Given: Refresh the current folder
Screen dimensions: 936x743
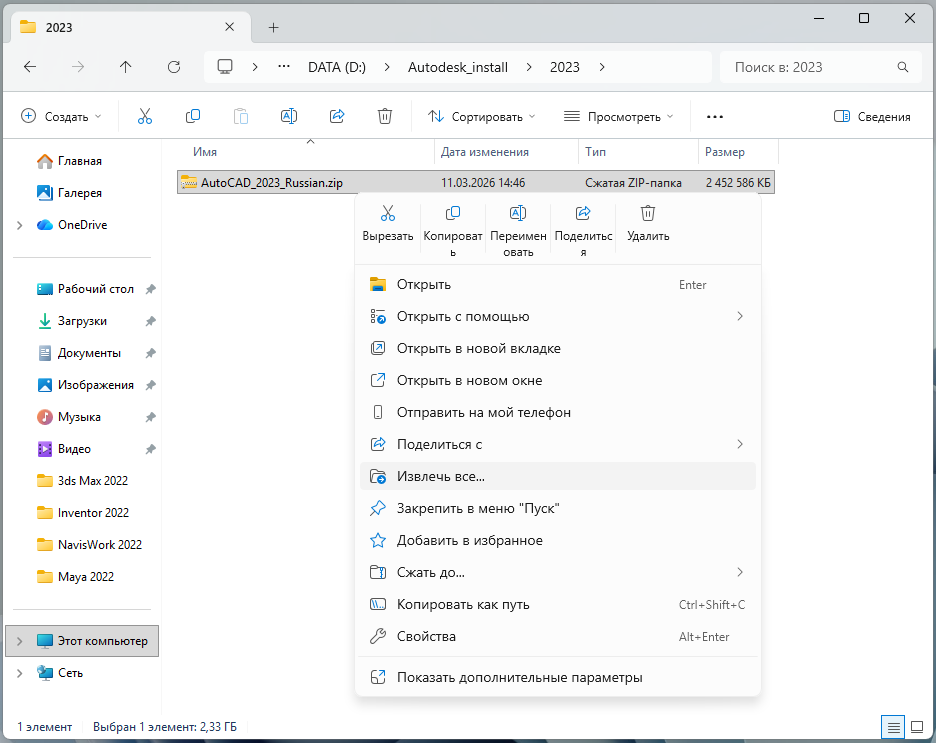Looking at the screenshot, I should coord(174,67).
